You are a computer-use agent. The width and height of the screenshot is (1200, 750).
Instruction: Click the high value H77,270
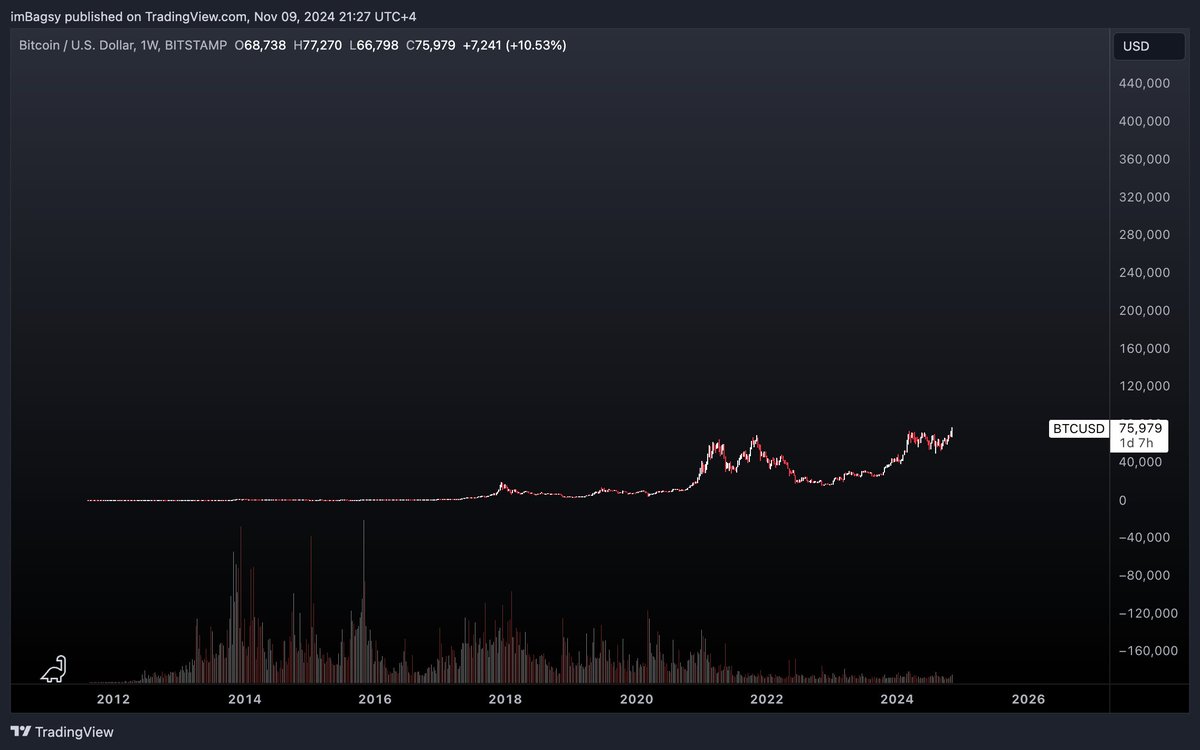(317, 45)
